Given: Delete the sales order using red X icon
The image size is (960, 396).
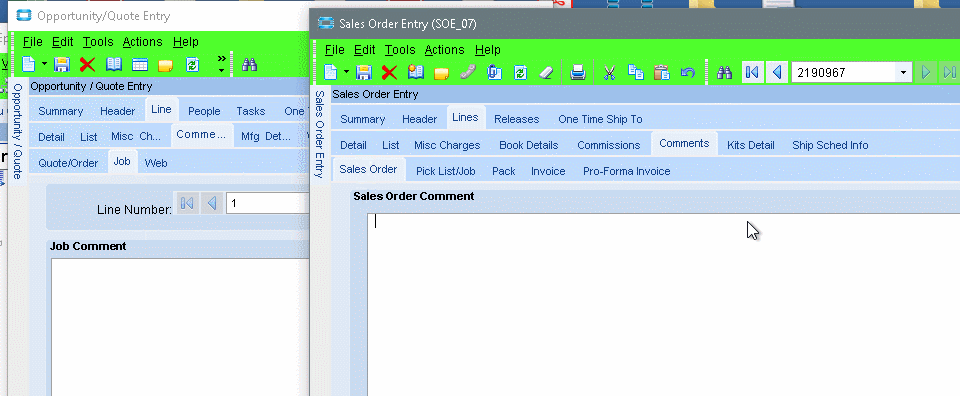Looking at the screenshot, I should click(x=389, y=73).
